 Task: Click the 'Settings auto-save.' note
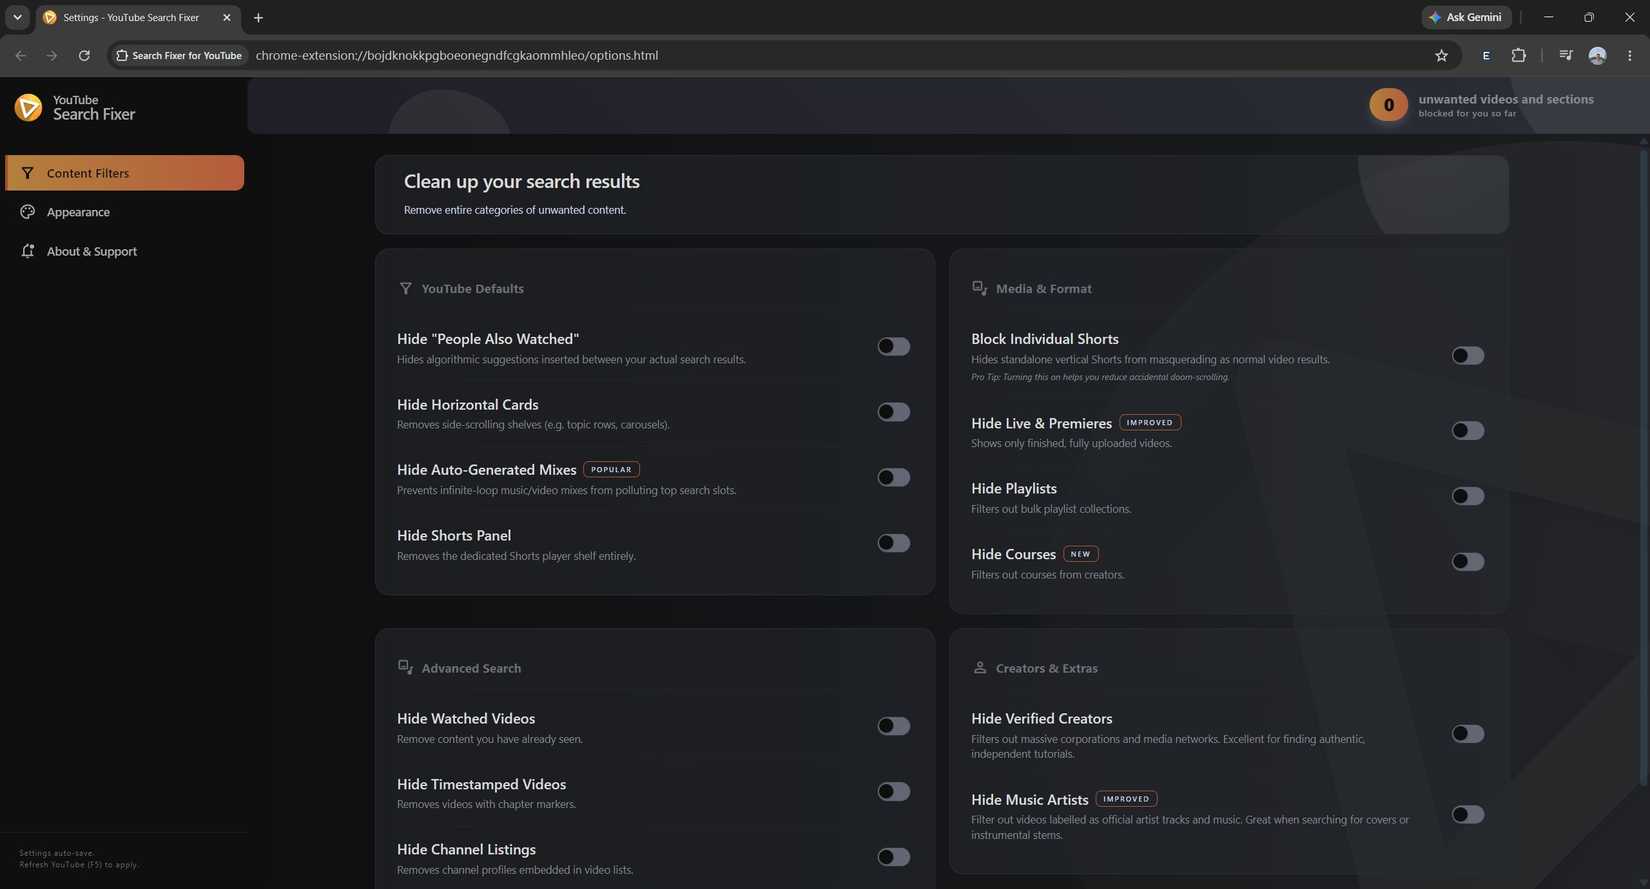(57, 853)
